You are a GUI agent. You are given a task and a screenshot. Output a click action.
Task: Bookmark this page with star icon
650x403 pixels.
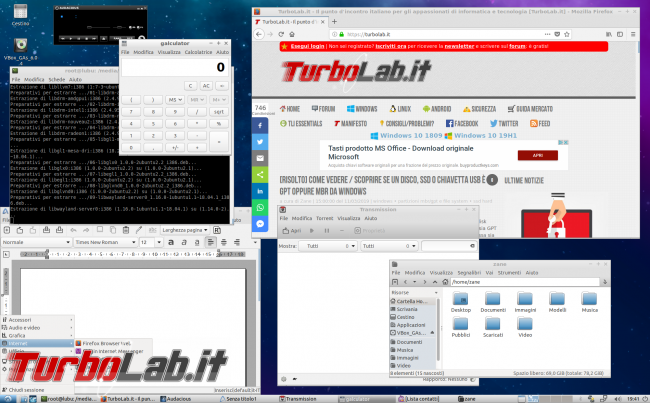point(567,34)
